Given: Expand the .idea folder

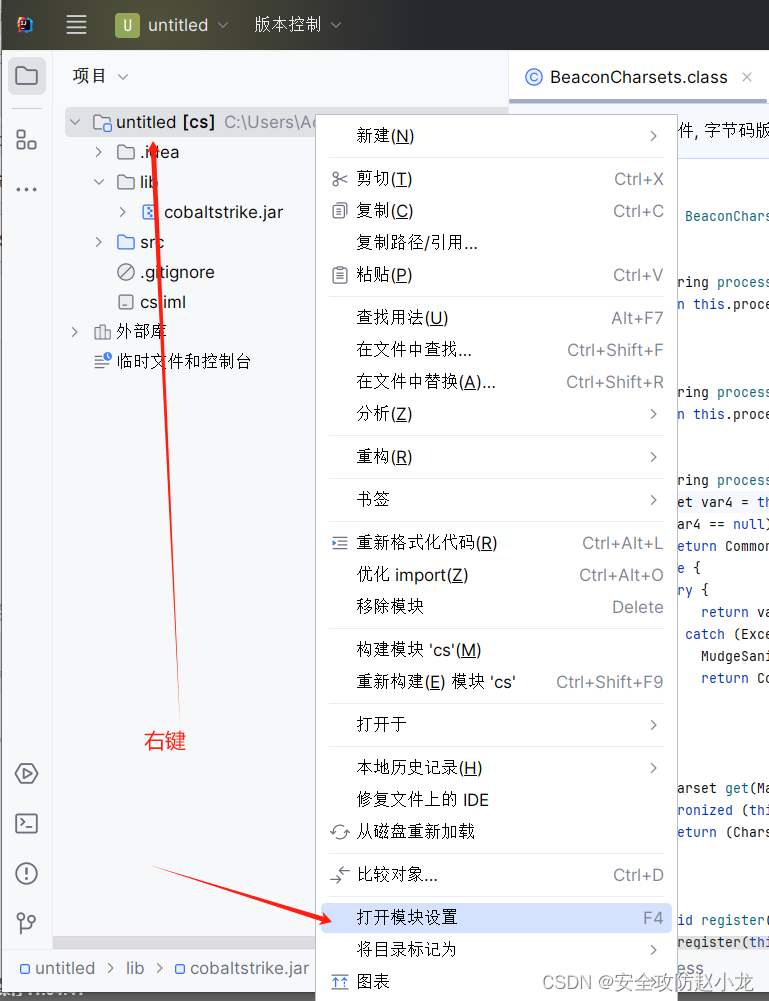Looking at the screenshot, I should (98, 152).
